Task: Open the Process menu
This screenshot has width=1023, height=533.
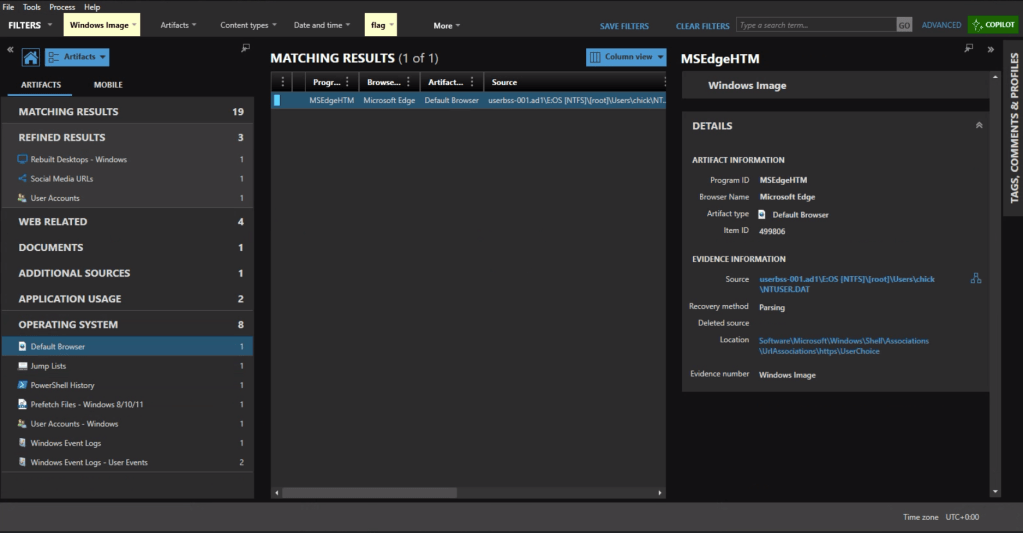Action: pyautogui.click(x=62, y=7)
